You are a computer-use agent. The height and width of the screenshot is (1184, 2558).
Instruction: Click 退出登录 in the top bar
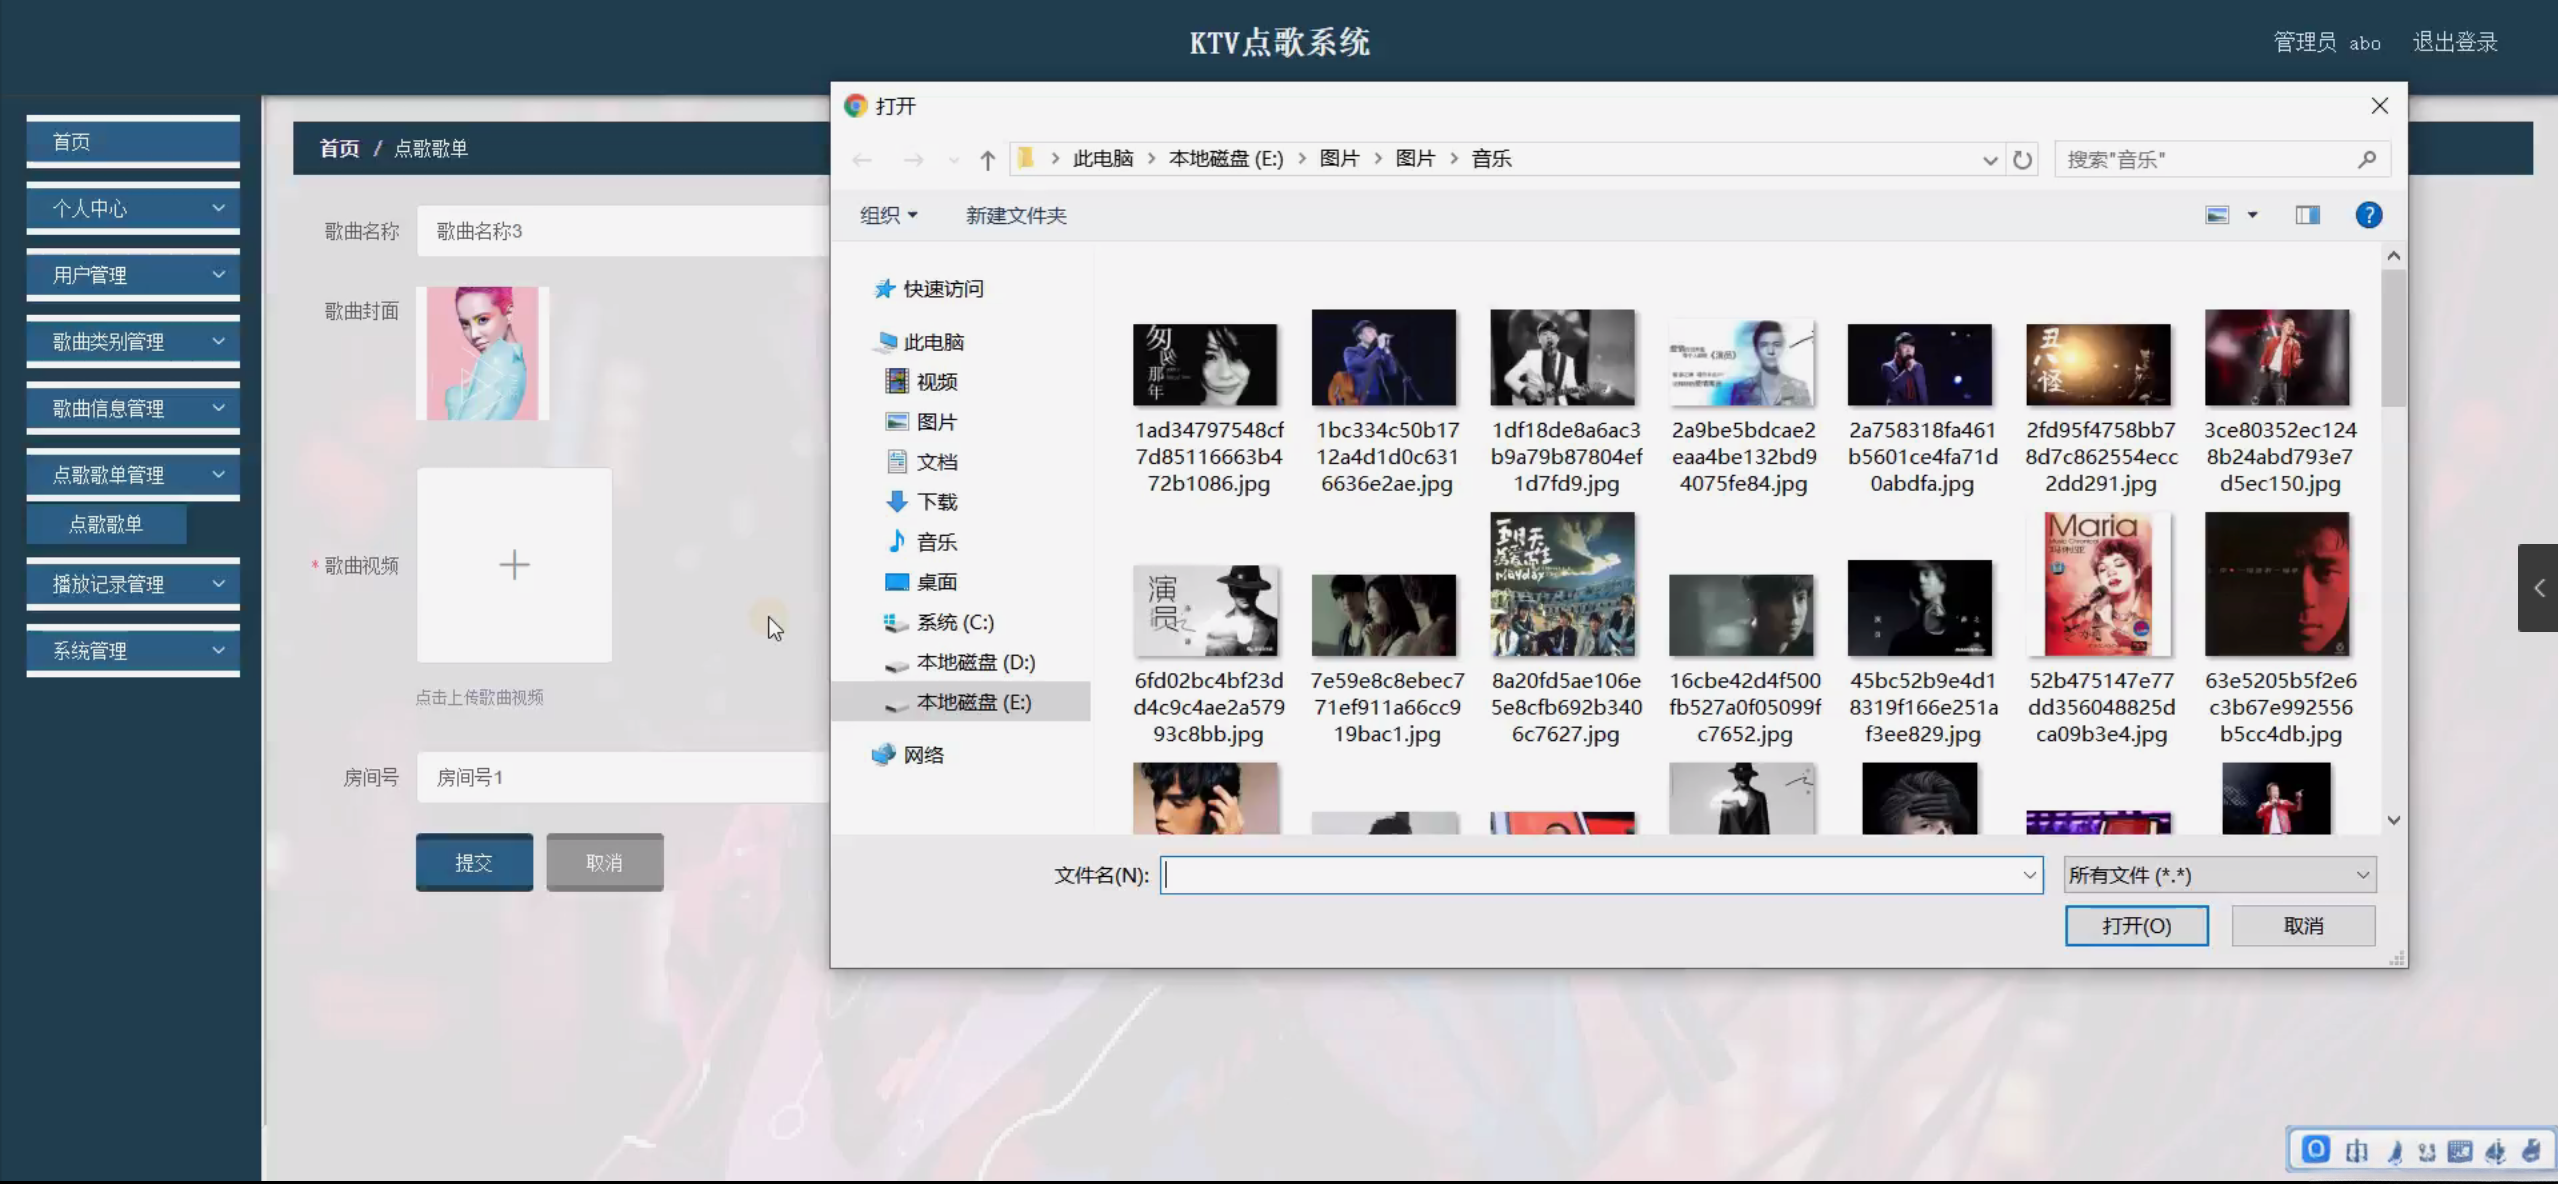pos(2454,41)
